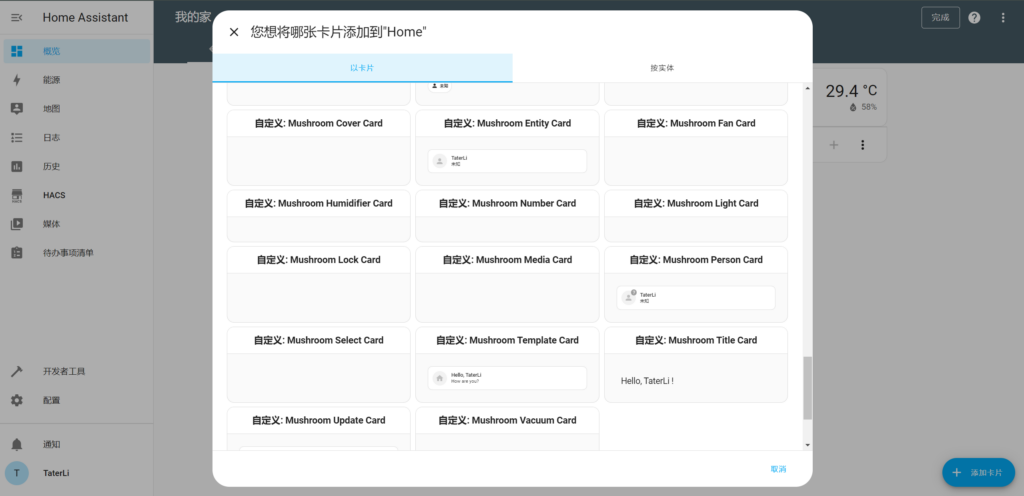Click the 58% humidity value
The image size is (1024, 496).
[x=869, y=107]
